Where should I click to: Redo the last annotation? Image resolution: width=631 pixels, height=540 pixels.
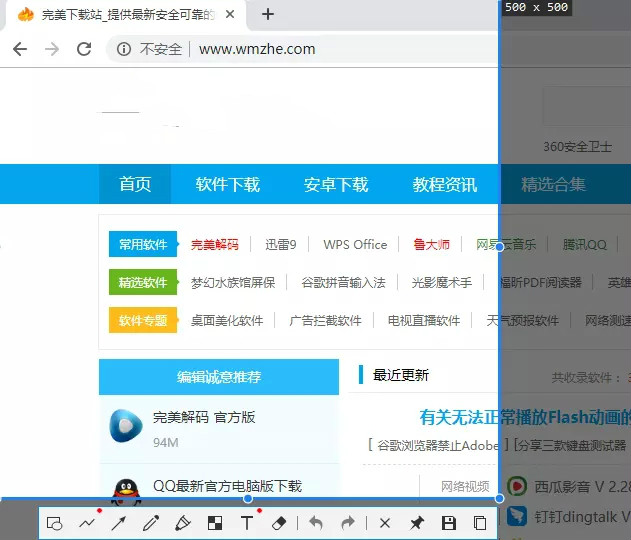(x=348, y=523)
